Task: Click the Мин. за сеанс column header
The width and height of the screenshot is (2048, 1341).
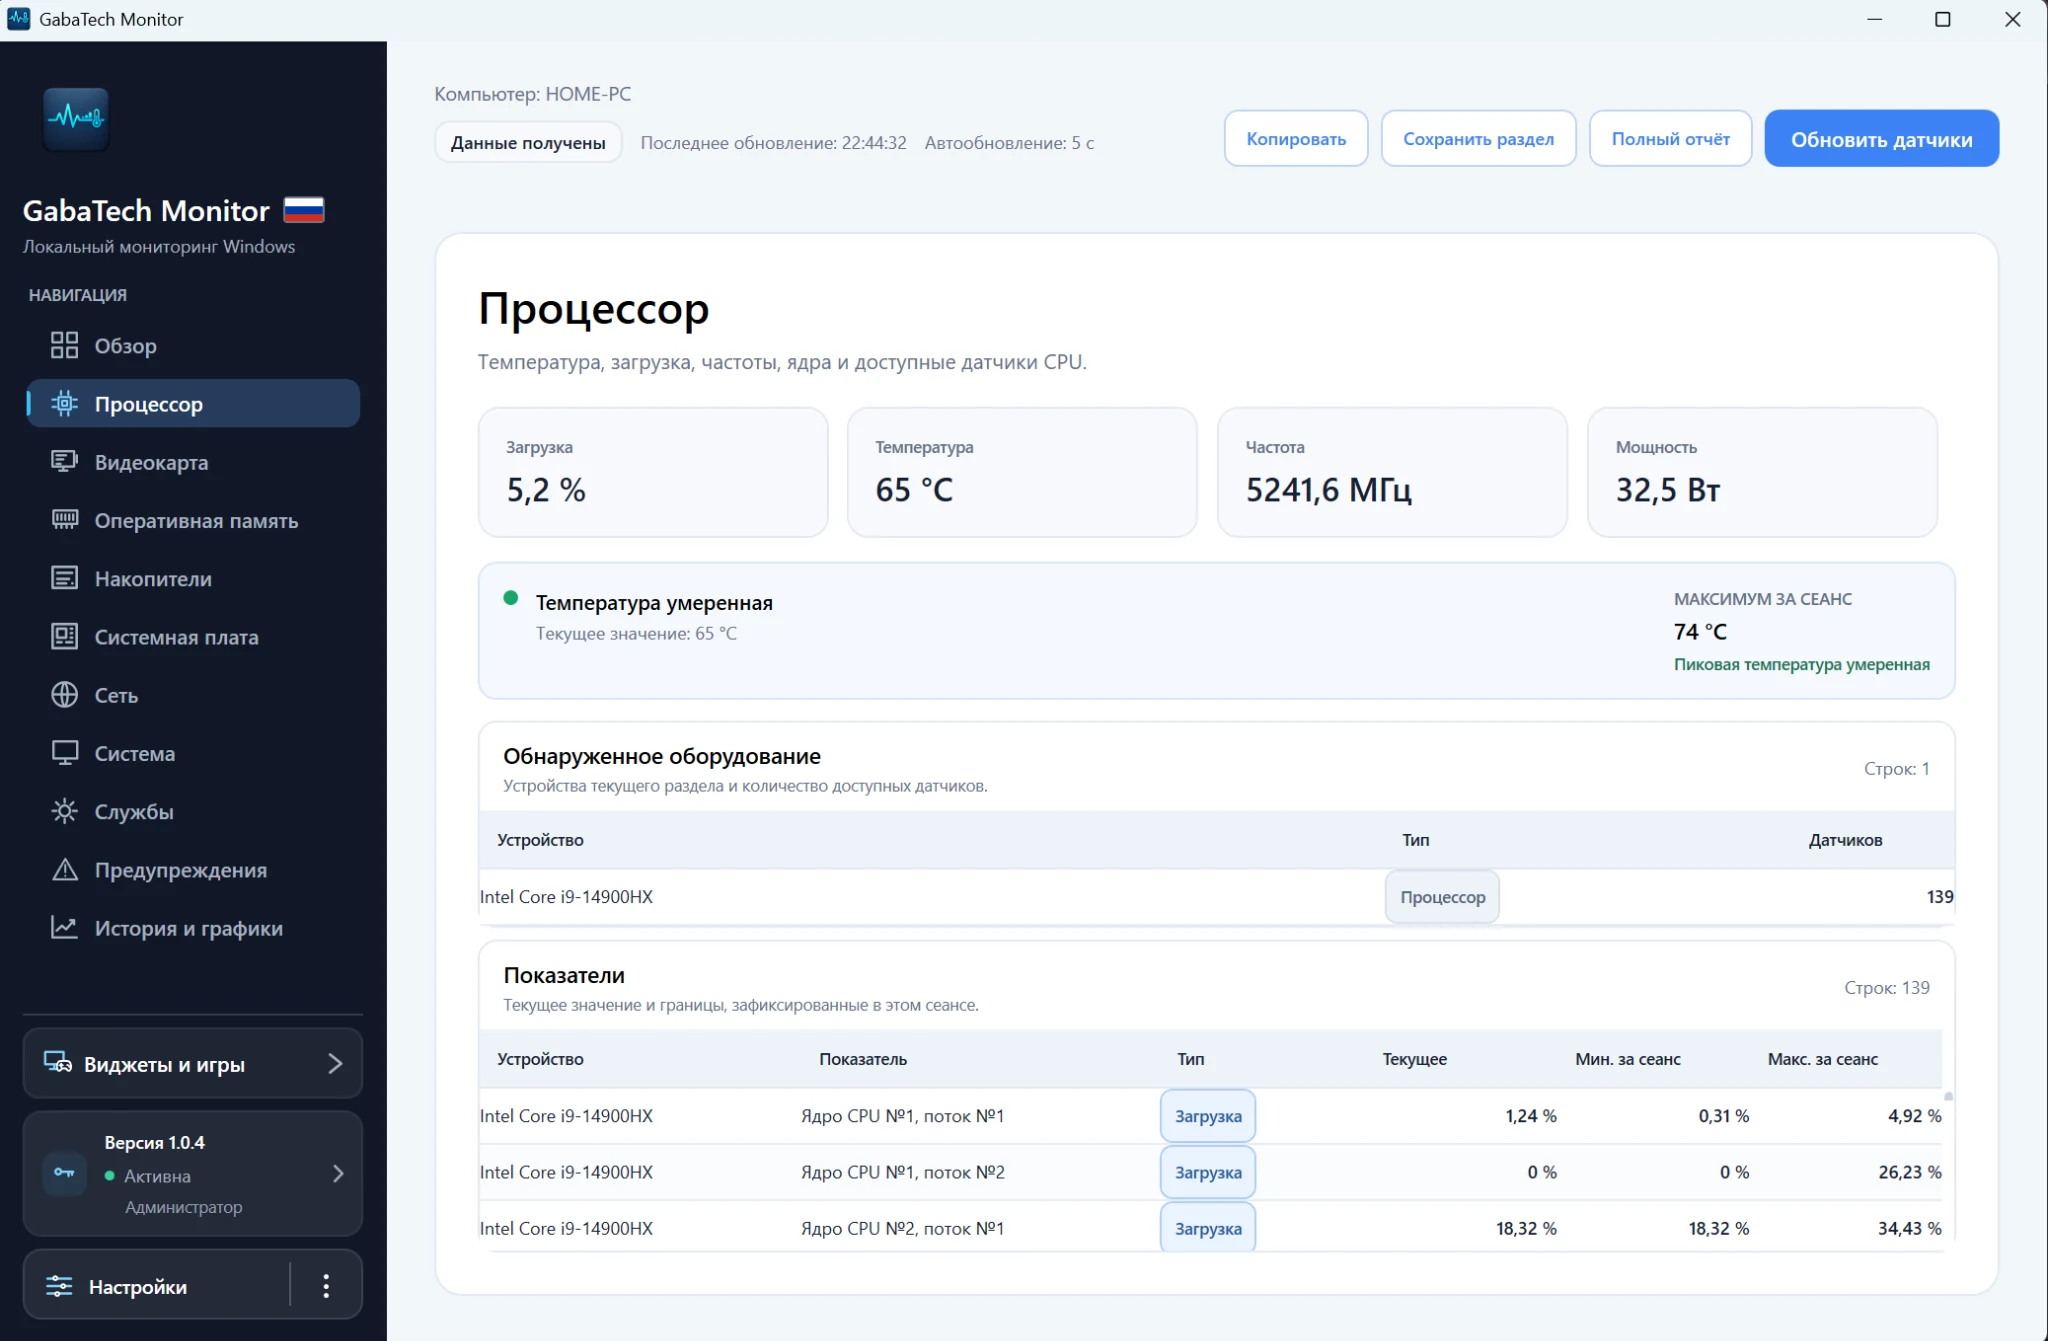Action: (x=1627, y=1058)
